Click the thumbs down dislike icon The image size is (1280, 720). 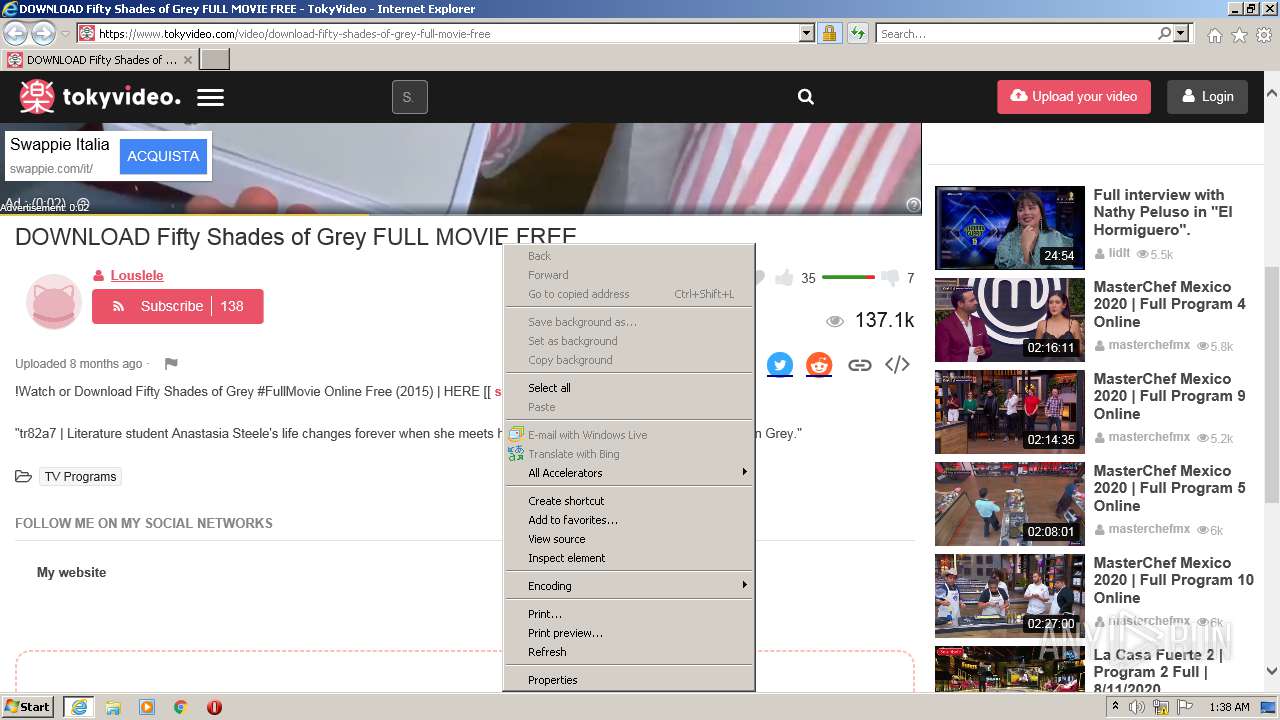click(889, 278)
